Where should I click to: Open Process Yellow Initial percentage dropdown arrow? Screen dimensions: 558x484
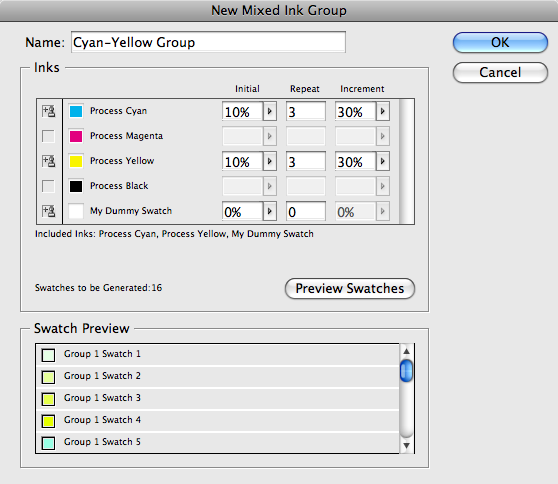270,161
